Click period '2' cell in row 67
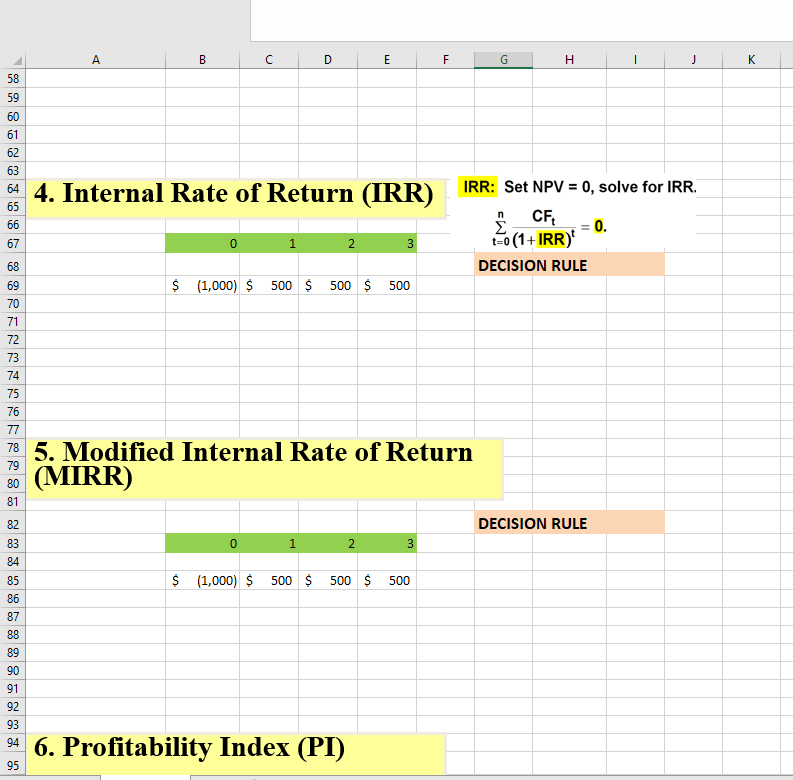 tap(328, 244)
